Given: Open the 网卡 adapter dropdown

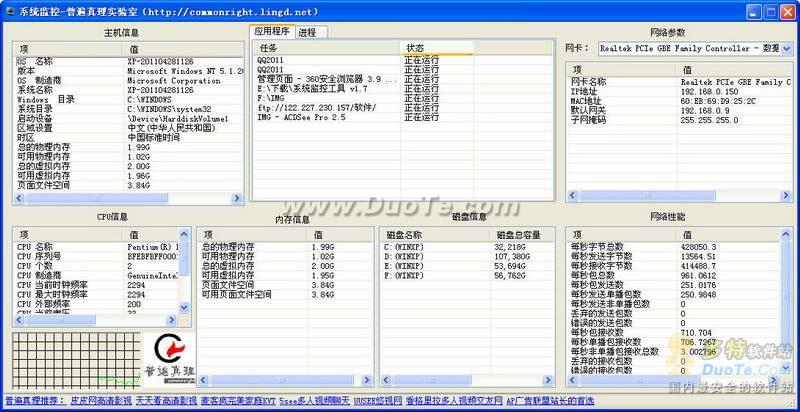Looking at the screenshot, I should click(x=786, y=48).
